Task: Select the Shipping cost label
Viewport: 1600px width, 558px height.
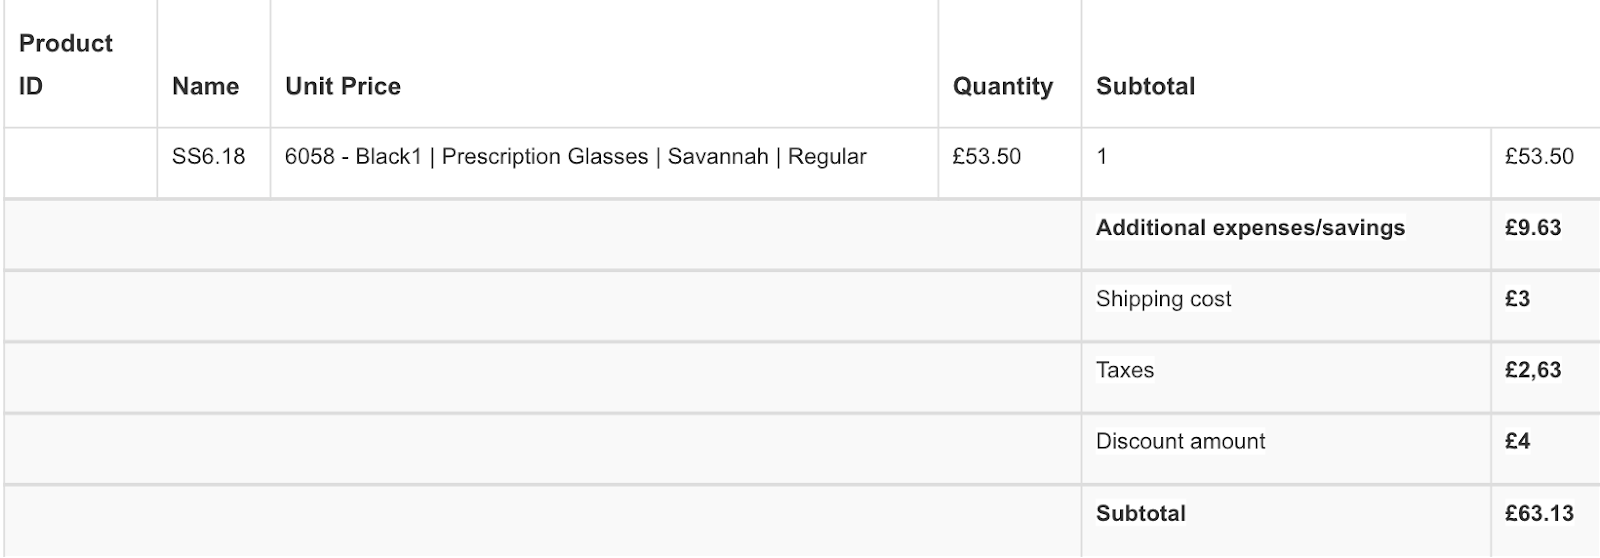Action: (1163, 299)
